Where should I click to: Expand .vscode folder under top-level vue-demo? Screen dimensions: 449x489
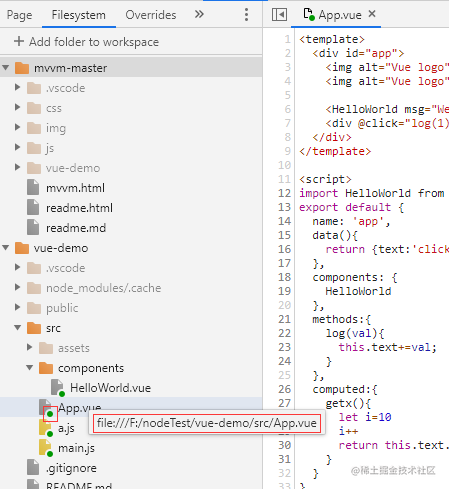(17, 267)
